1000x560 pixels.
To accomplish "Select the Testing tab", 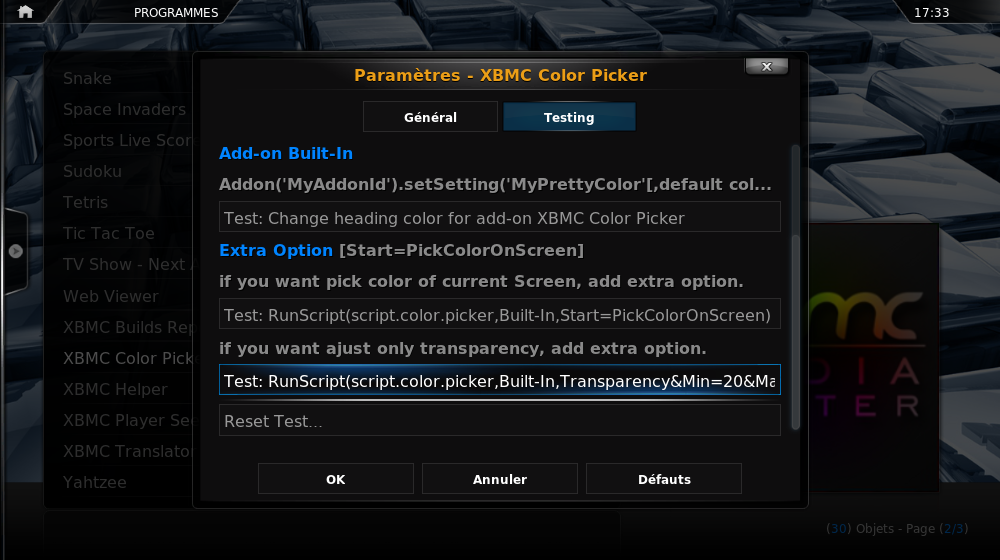I will click(569, 117).
